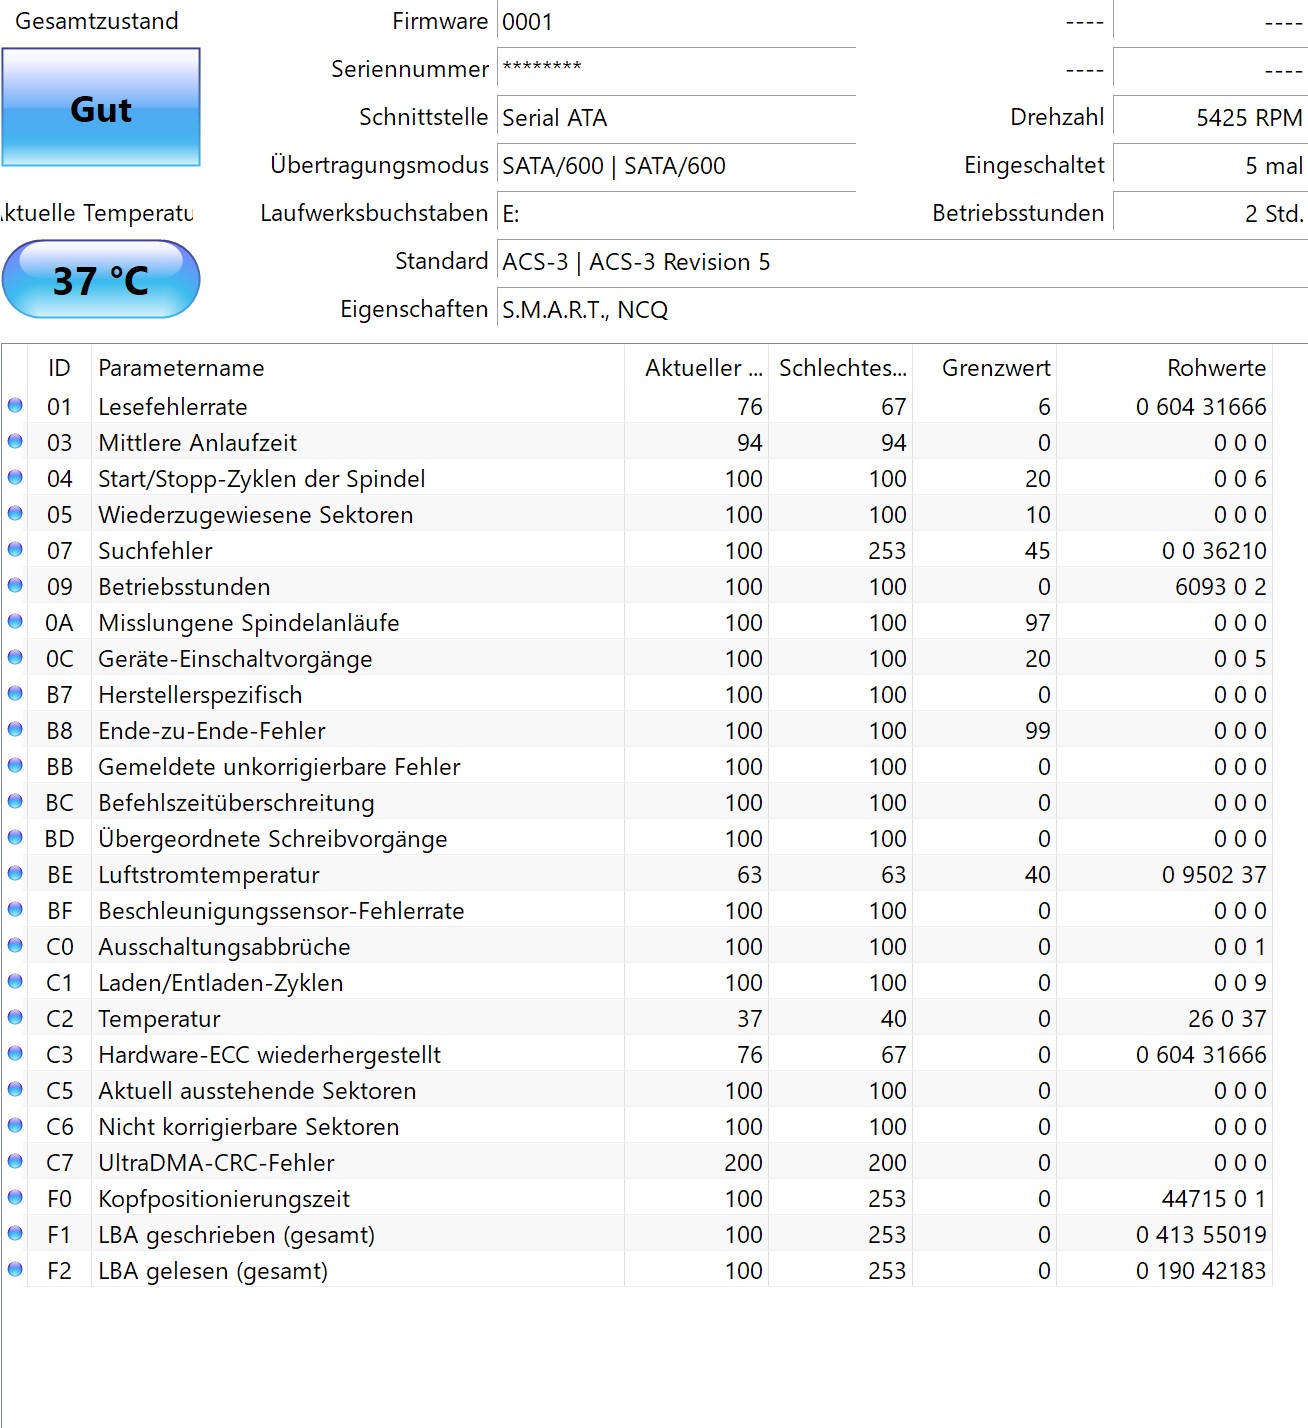The width and height of the screenshot is (1308, 1428).
Task: Click status dot for Übergeordnete Schreibvorgänge
Action: [15, 837]
